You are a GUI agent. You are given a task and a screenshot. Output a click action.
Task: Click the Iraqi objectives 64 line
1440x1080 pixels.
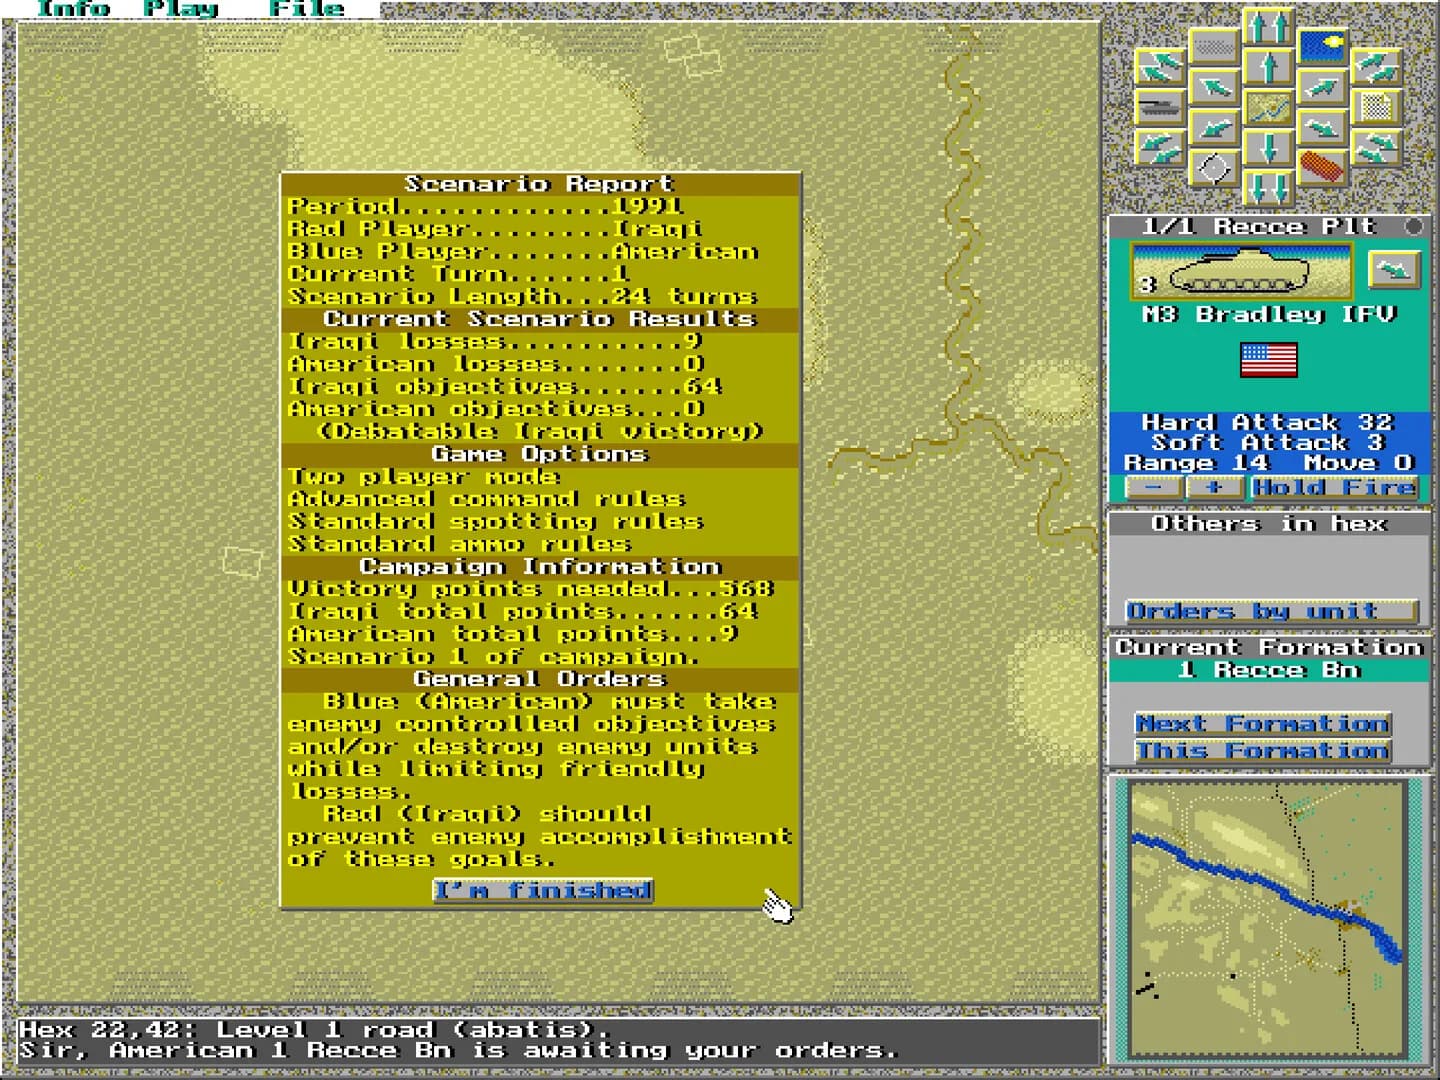pos(505,387)
